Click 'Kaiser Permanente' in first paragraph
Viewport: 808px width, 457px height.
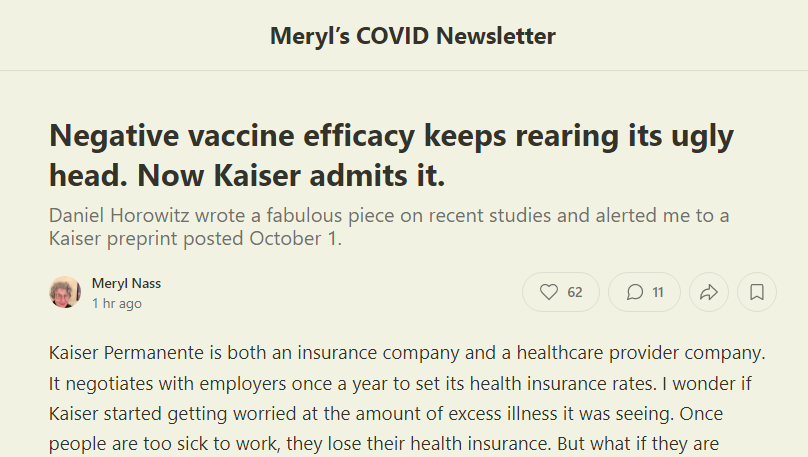(116, 353)
